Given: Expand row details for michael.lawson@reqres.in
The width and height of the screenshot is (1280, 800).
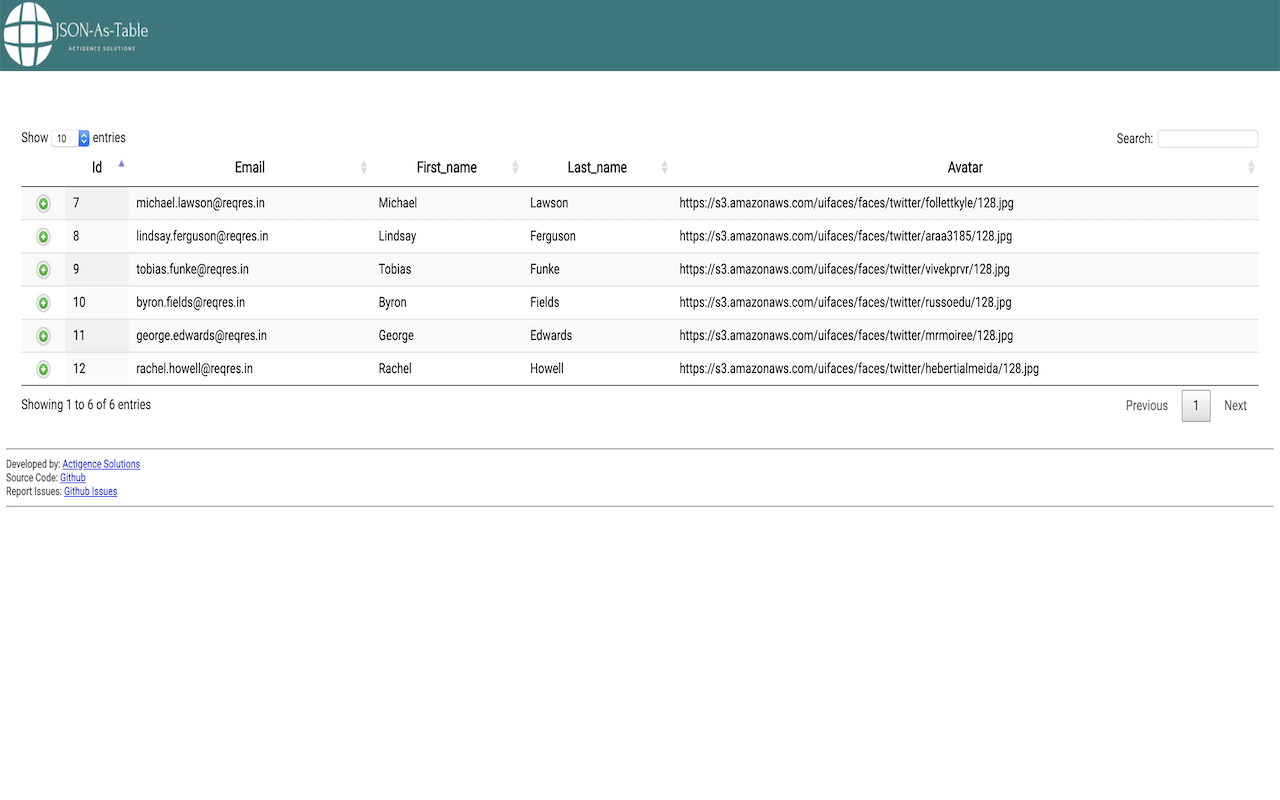Looking at the screenshot, I should 43,203.
